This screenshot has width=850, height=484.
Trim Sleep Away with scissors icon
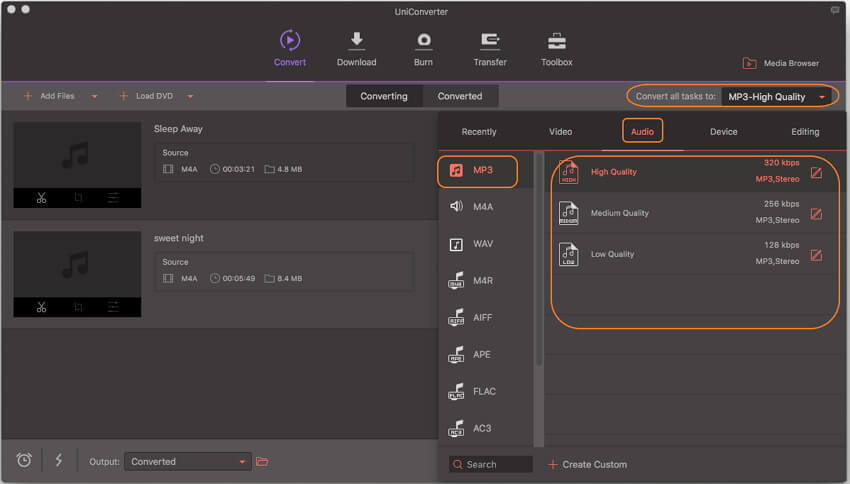pos(41,198)
